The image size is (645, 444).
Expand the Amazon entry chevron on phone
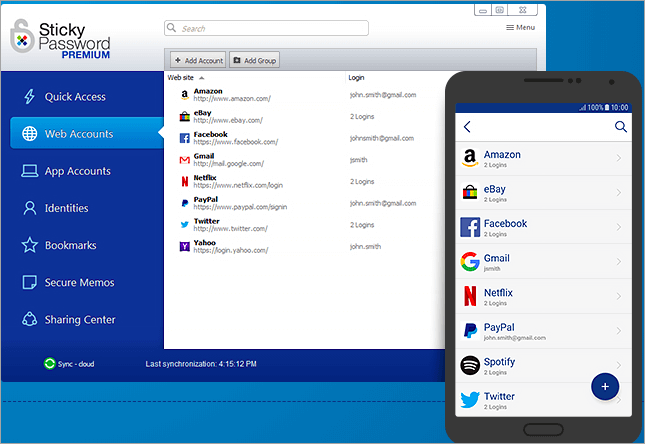[619, 158]
